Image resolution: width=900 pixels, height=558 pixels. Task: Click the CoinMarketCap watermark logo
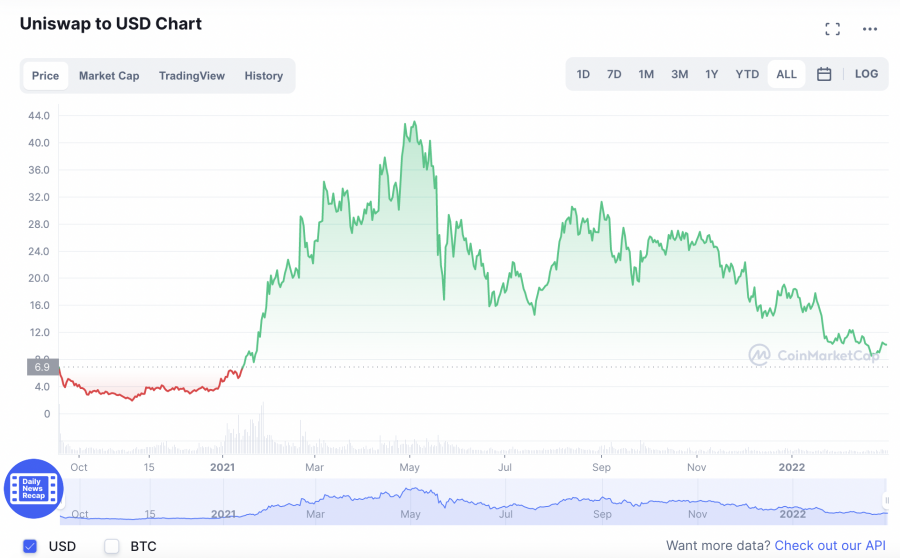(x=814, y=355)
